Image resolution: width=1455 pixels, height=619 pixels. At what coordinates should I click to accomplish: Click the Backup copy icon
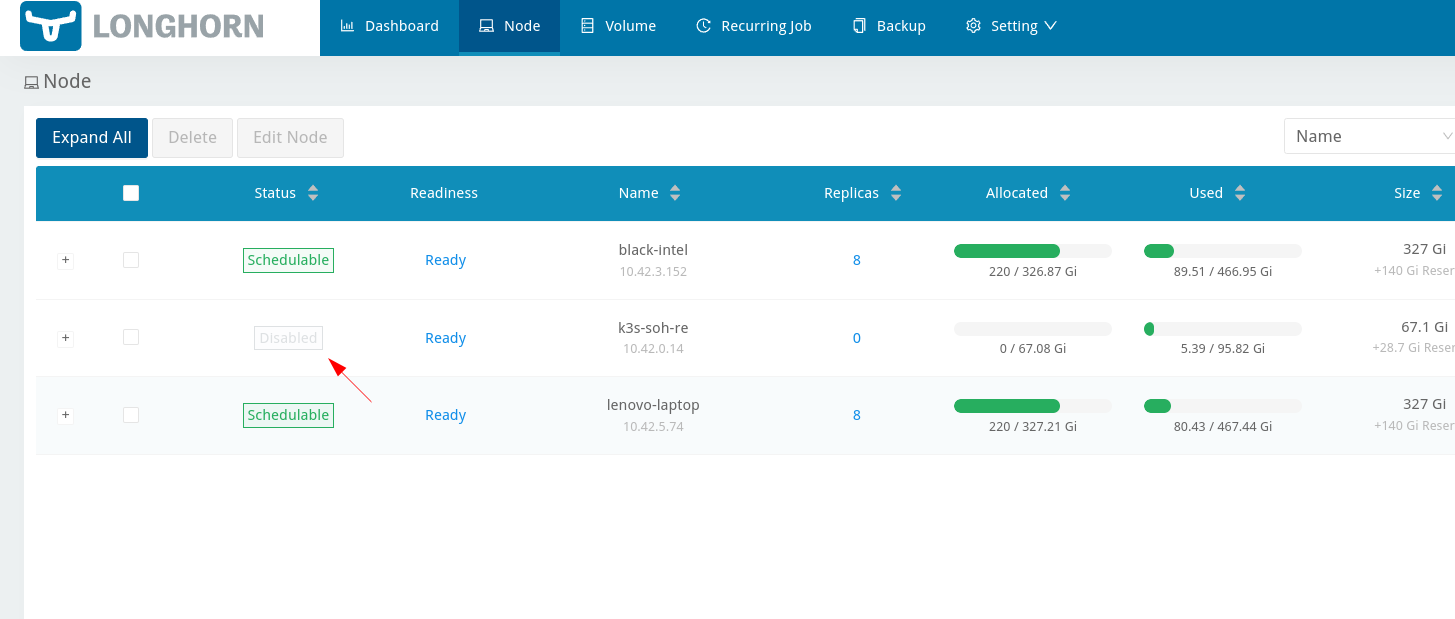point(859,26)
